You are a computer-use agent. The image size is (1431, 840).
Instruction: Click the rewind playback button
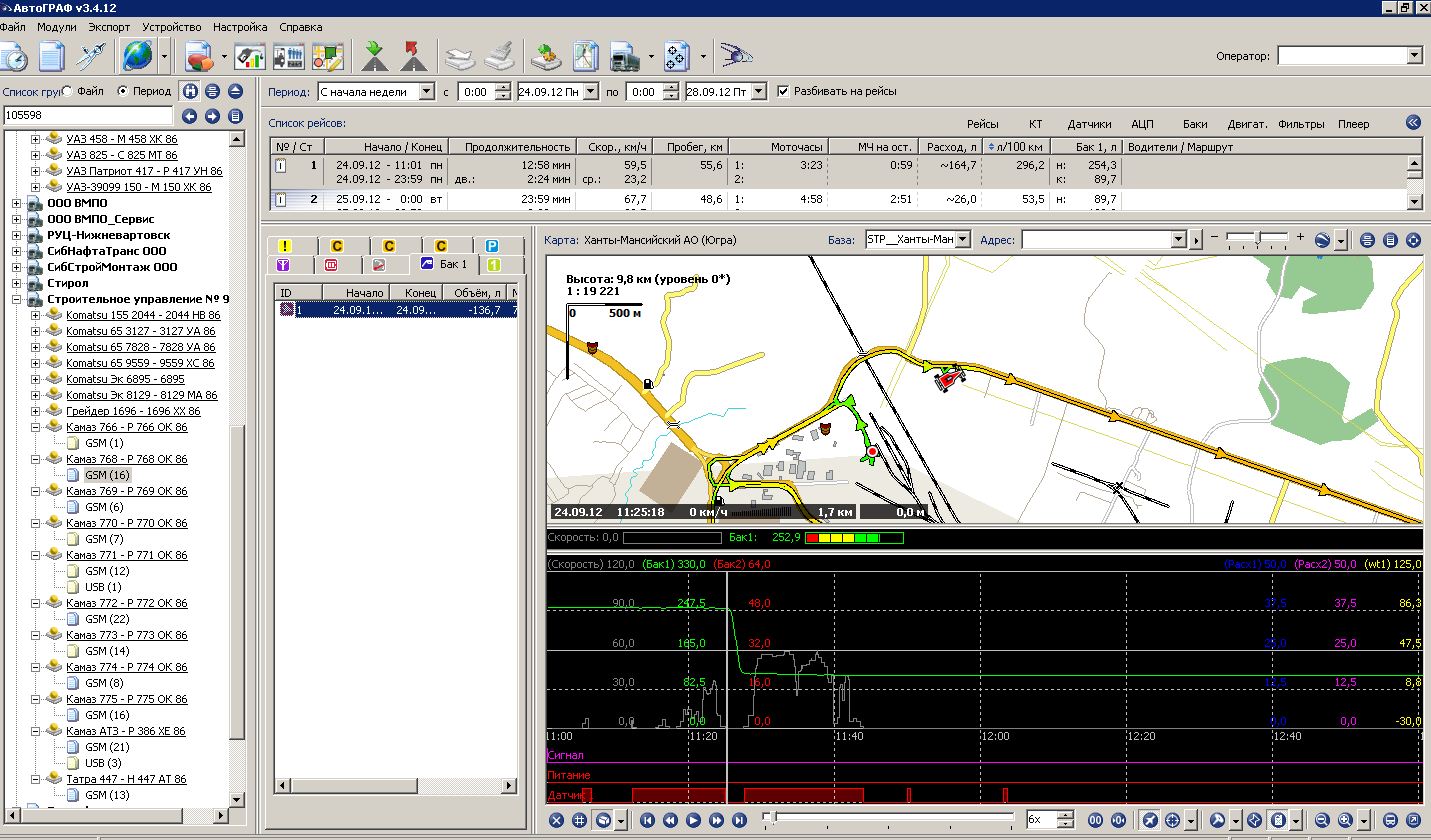click(x=671, y=820)
